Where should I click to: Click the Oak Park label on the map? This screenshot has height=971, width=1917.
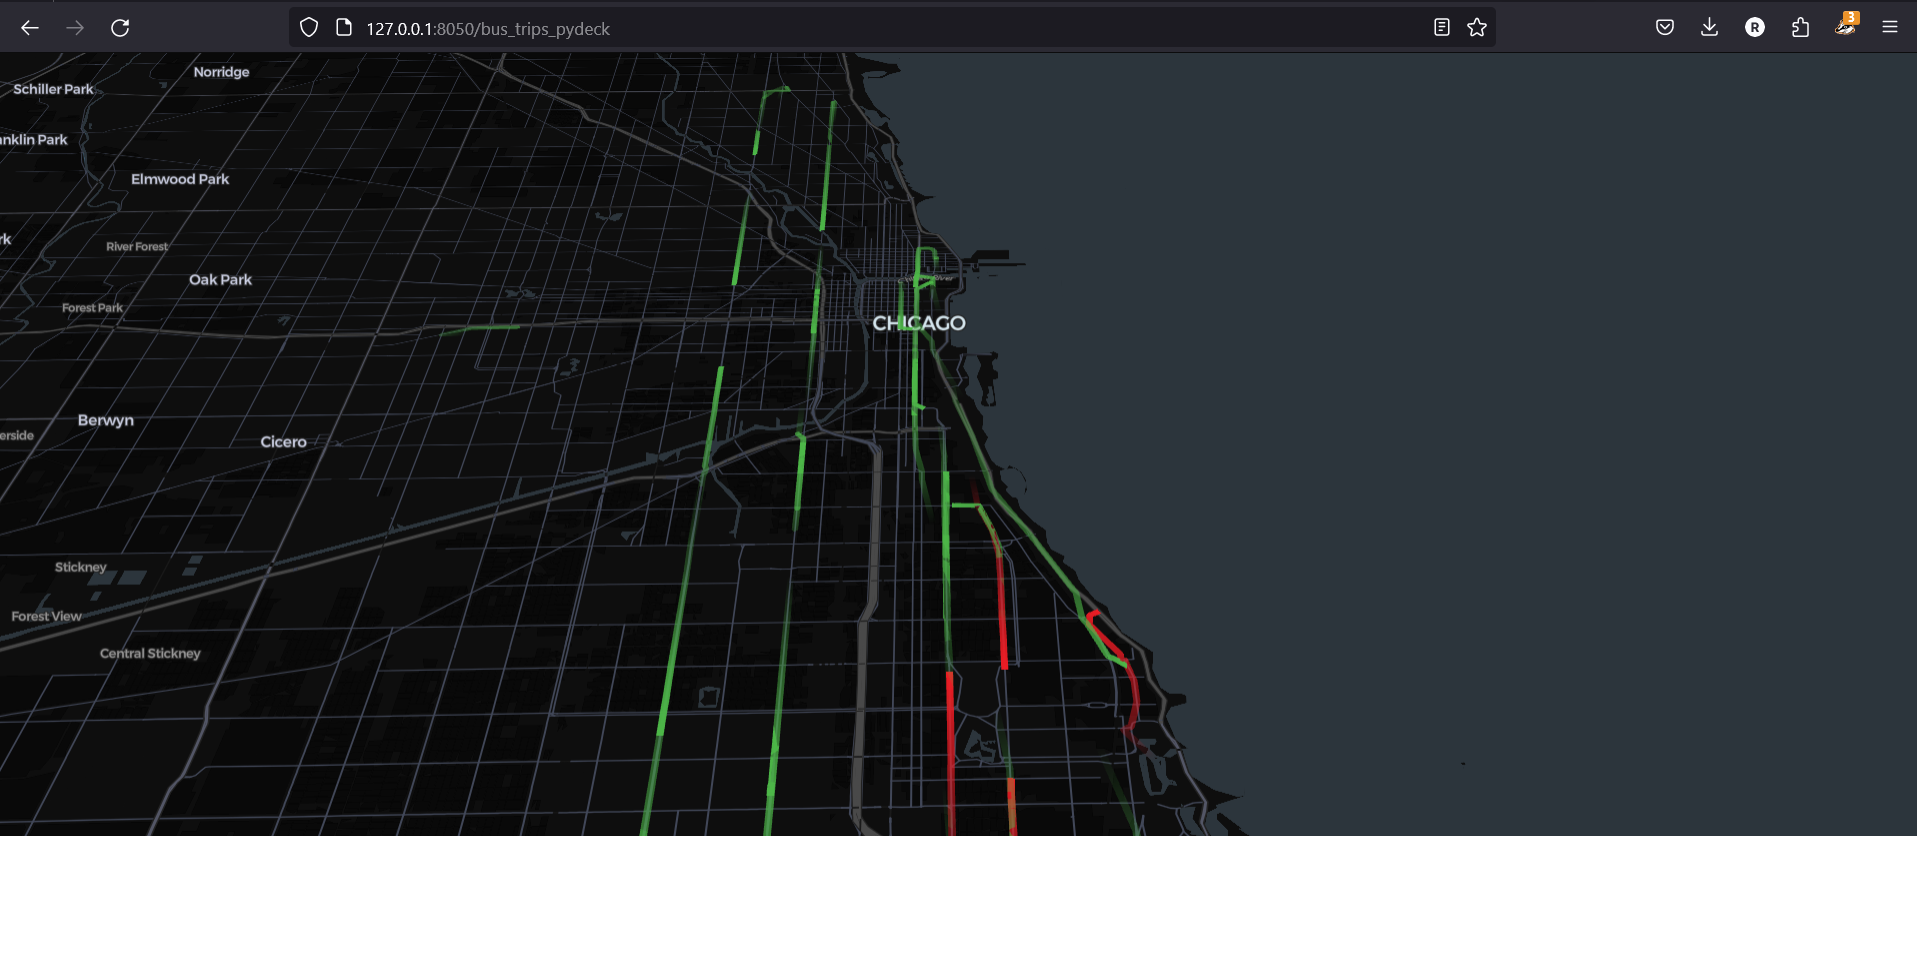tap(220, 279)
